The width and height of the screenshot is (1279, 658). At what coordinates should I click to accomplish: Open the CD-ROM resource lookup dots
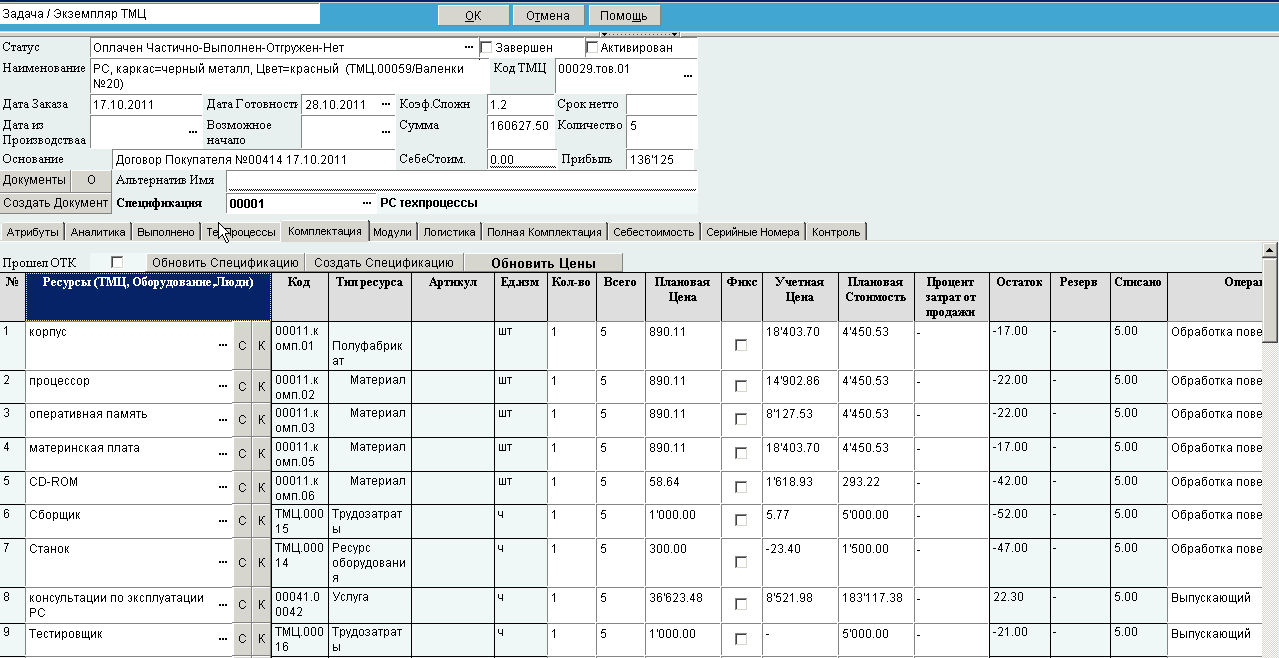pyautogui.click(x=223, y=488)
